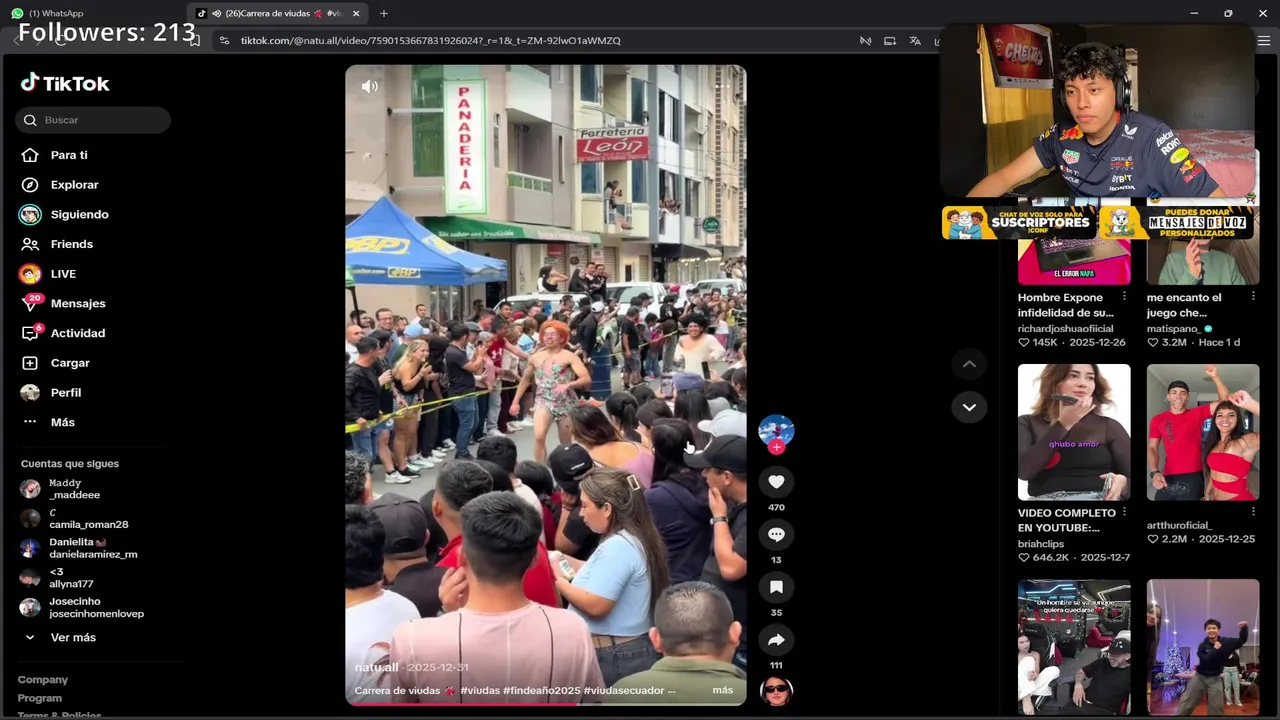Open me encanto el juego video options
This screenshot has width=1280, height=720.
pyautogui.click(x=1253, y=297)
